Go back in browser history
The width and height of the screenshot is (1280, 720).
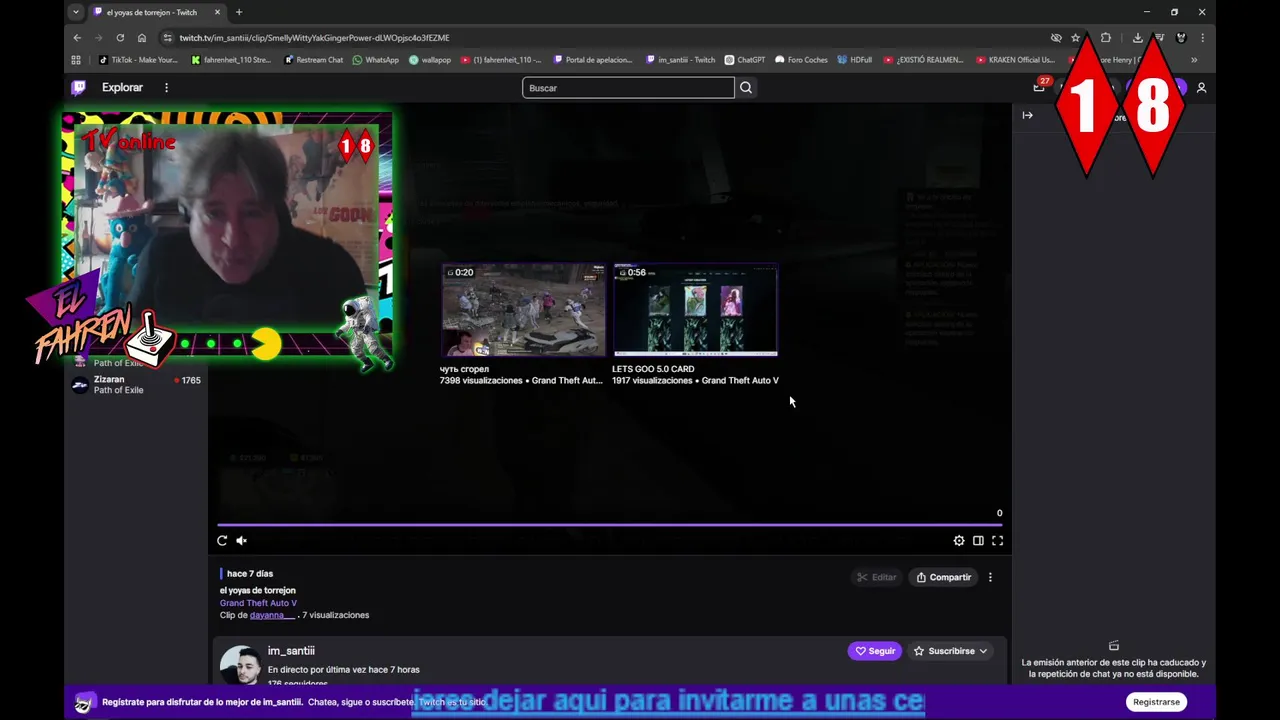tap(77, 38)
